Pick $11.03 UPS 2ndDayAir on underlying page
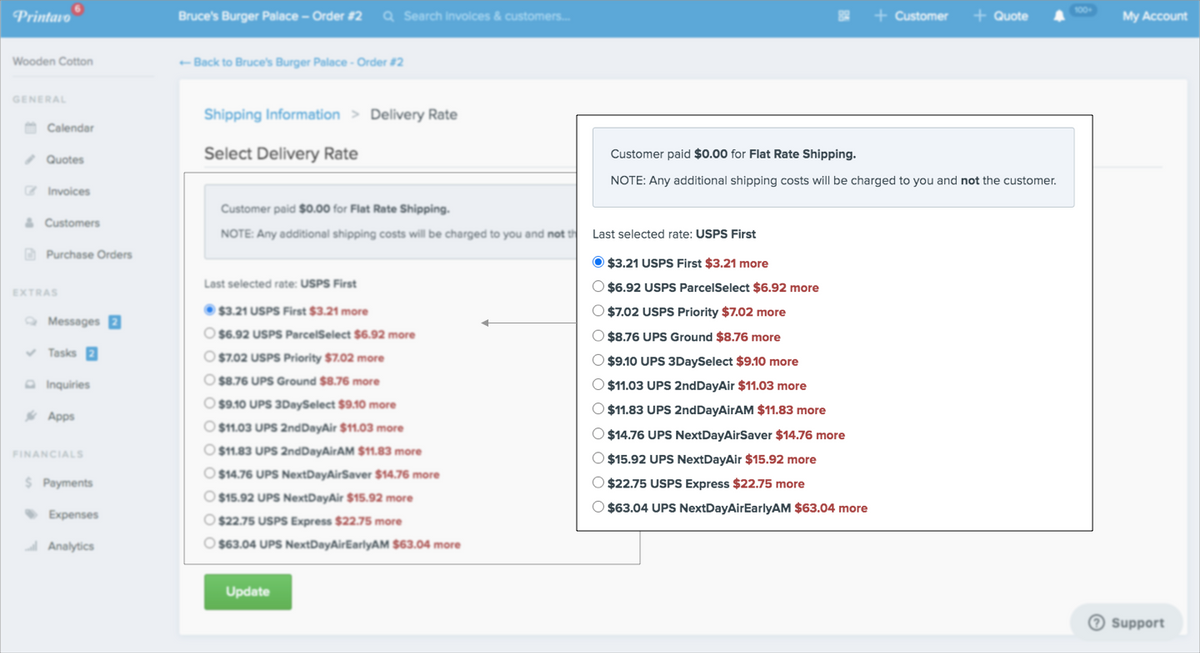The width and height of the screenshot is (1200, 653). (x=209, y=427)
